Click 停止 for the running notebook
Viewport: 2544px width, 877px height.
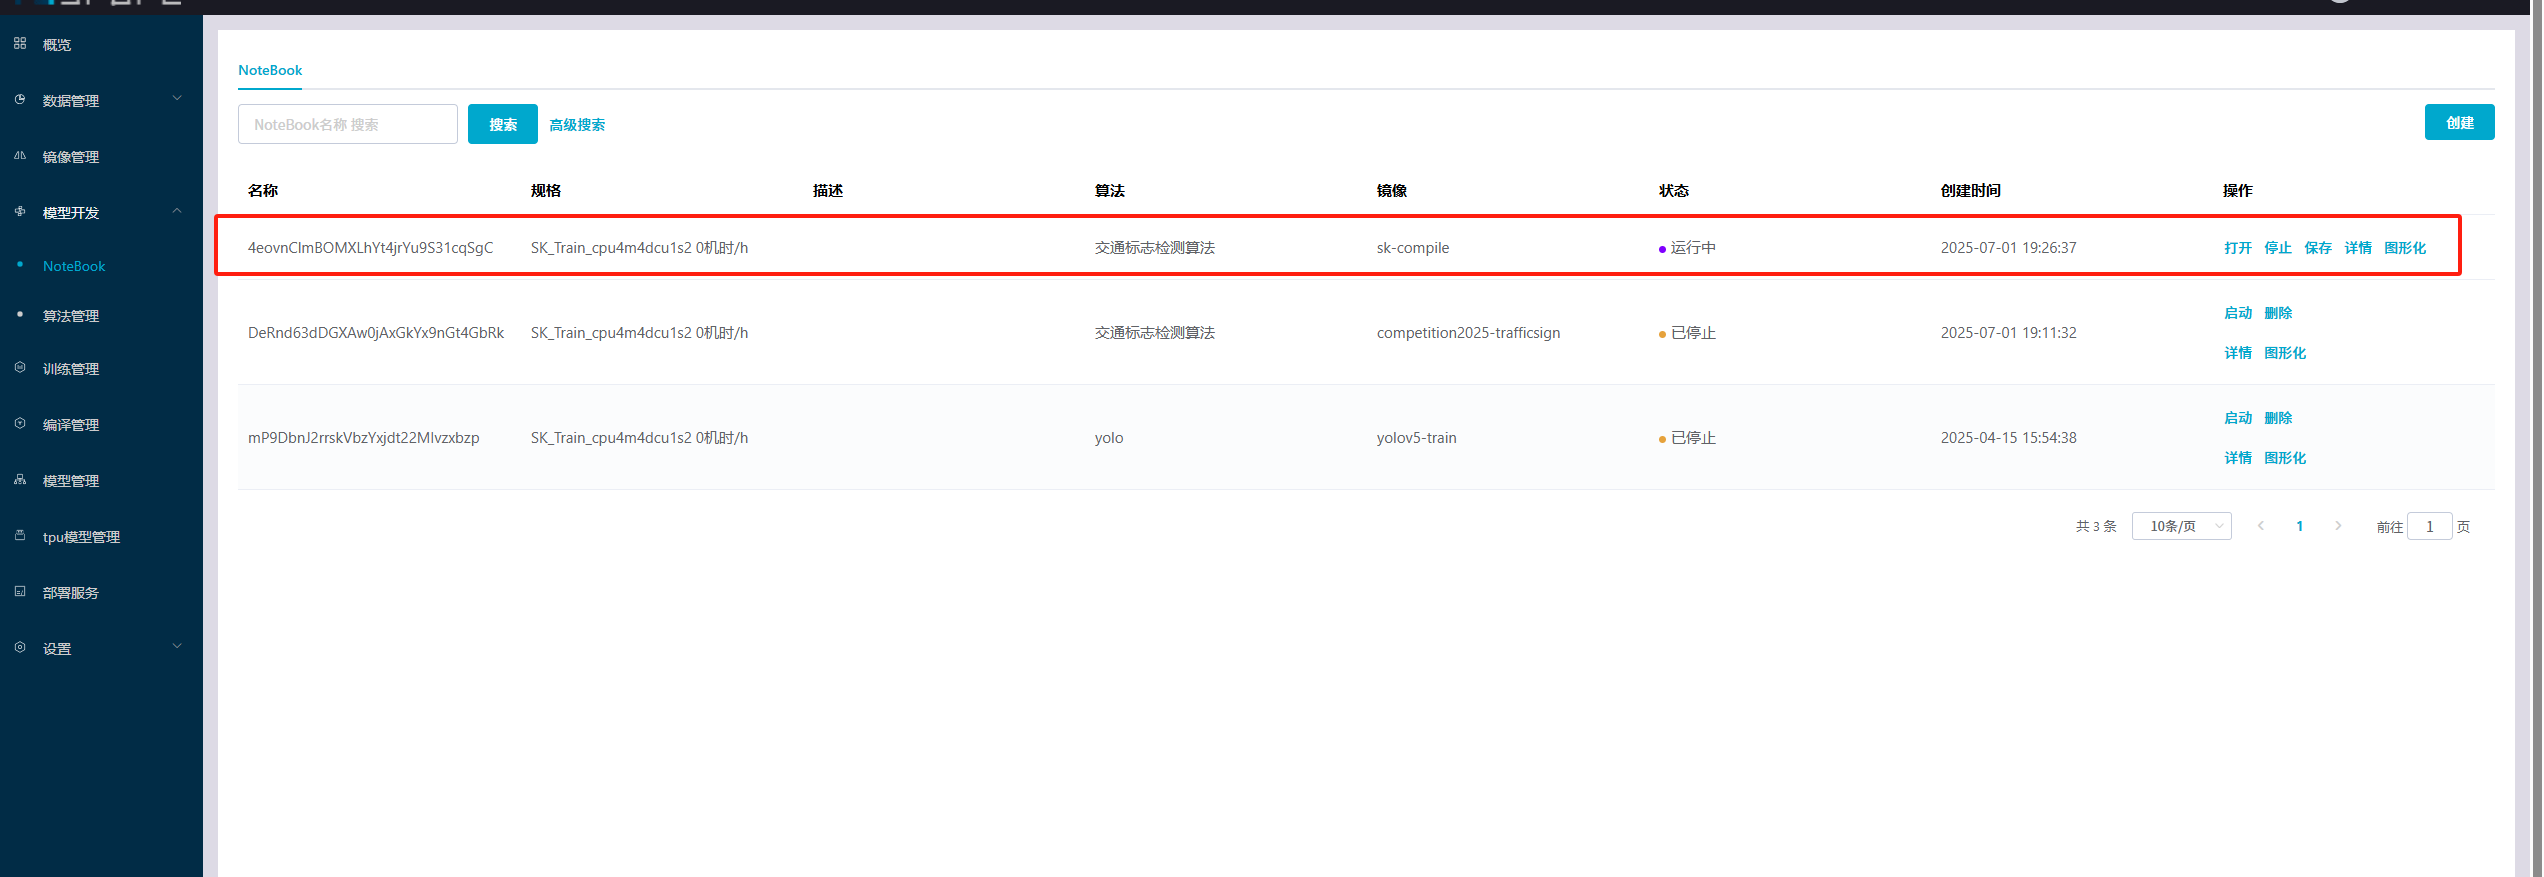point(2278,248)
